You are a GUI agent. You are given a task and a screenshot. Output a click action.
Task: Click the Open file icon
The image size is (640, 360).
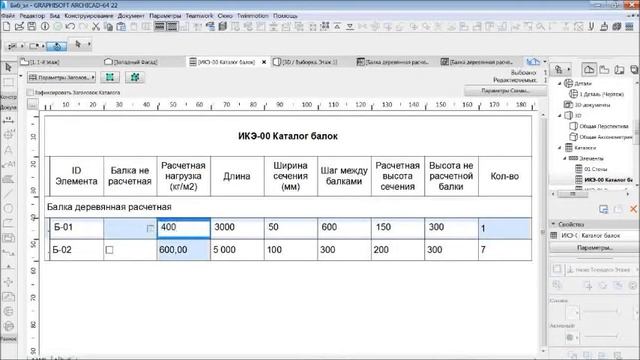coord(19,27)
